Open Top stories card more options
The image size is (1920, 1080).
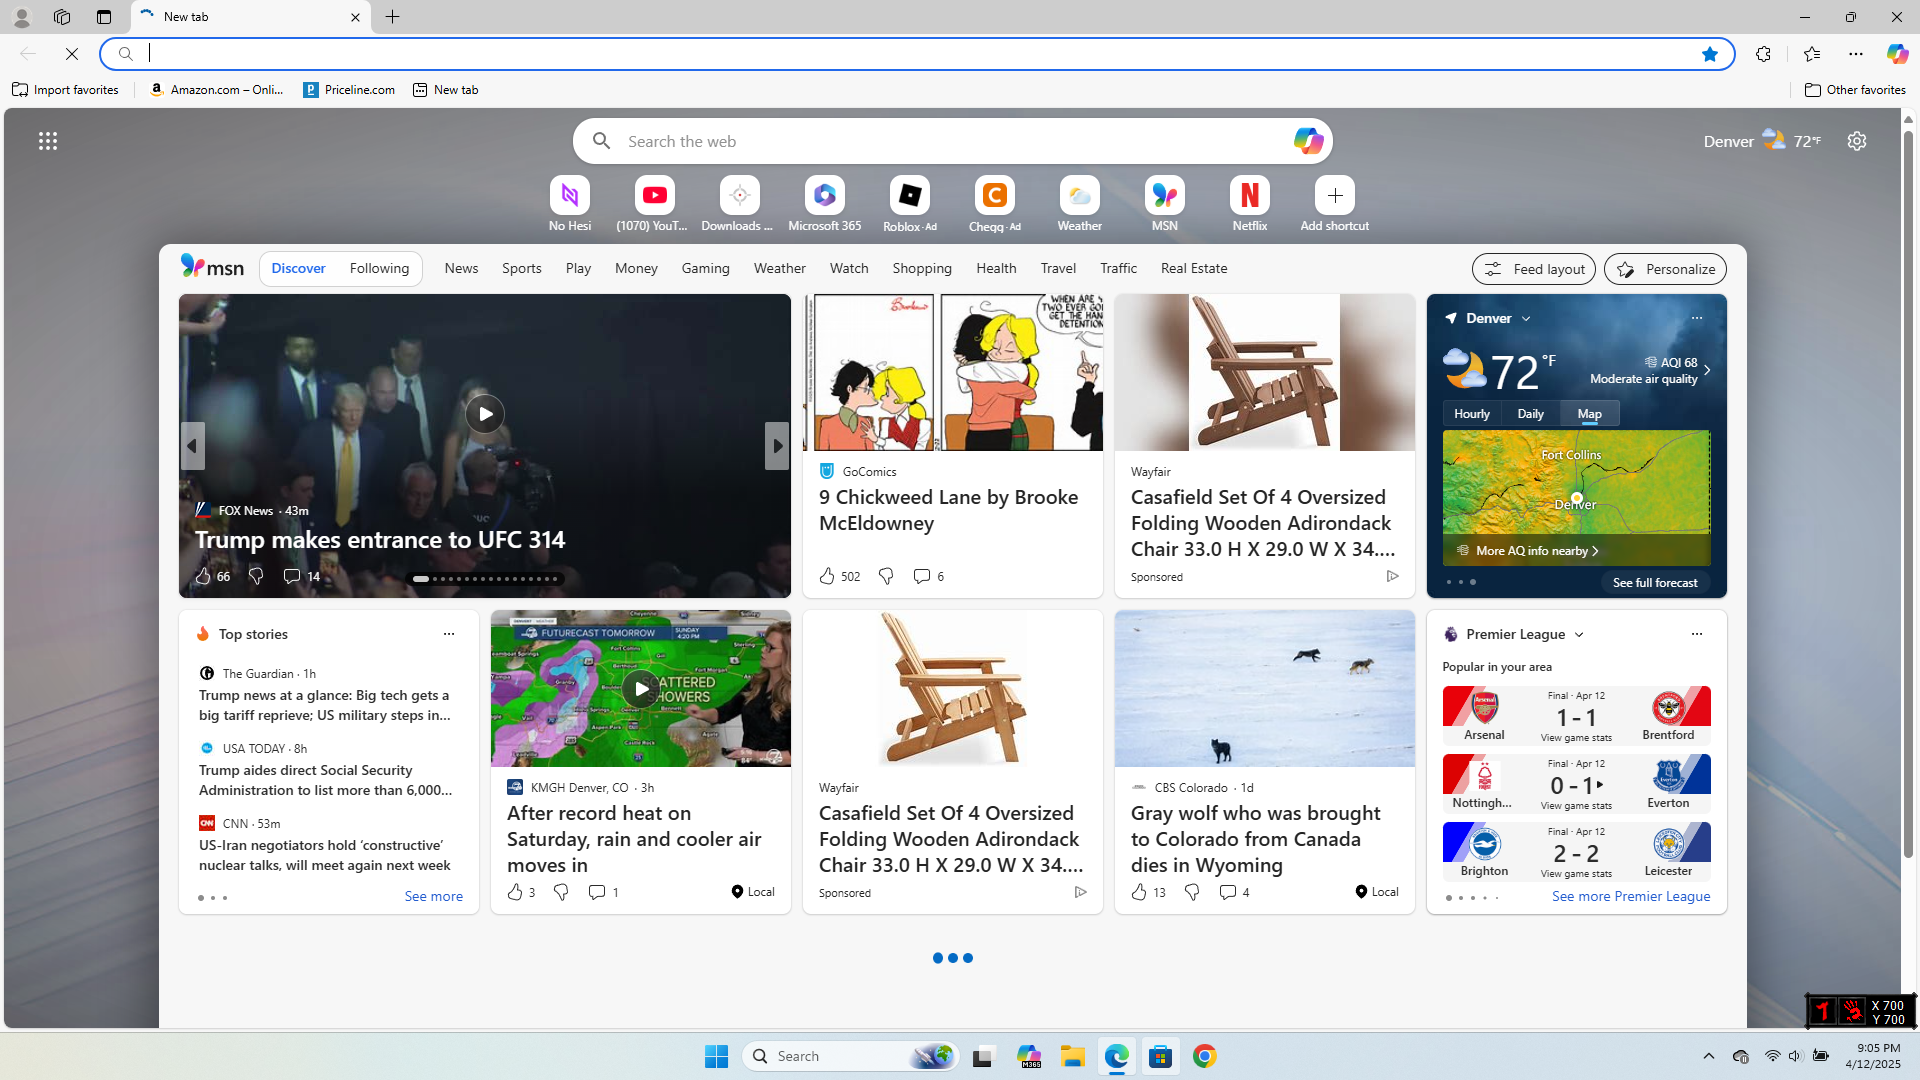(448, 634)
